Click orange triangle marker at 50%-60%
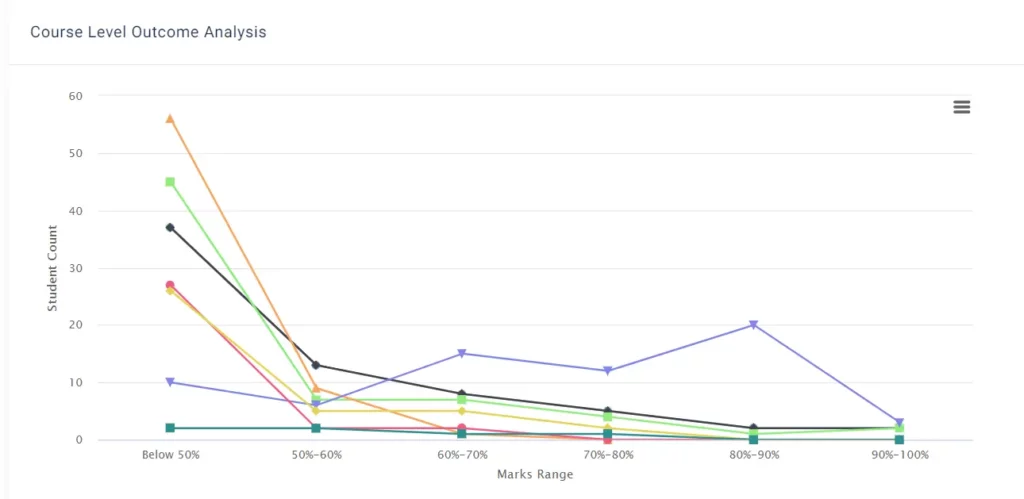Image resolution: width=1024 pixels, height=499 pixels. click(x=316, y=388)
